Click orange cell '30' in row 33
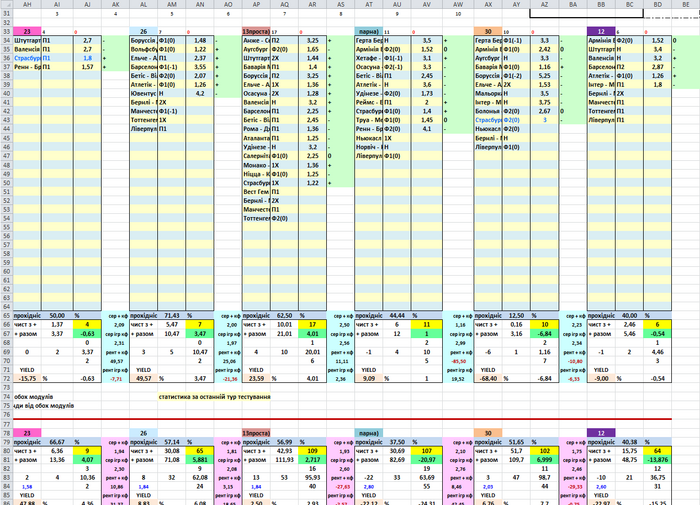700x505 pixels. pos(488,32)
